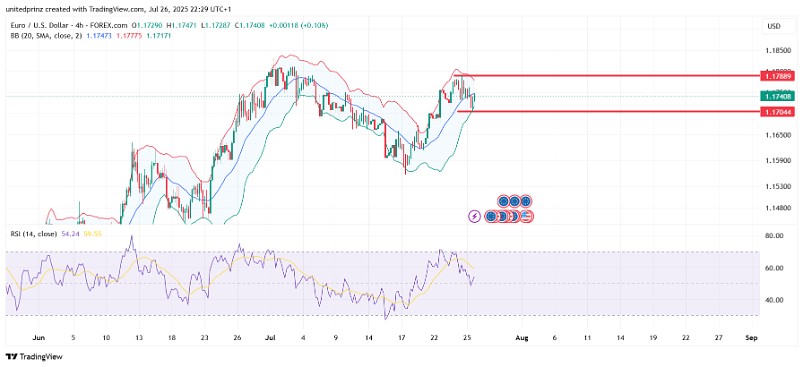803x367 pixels.
Task: Click the 17 date label on time axis
Action: (402, 338)
